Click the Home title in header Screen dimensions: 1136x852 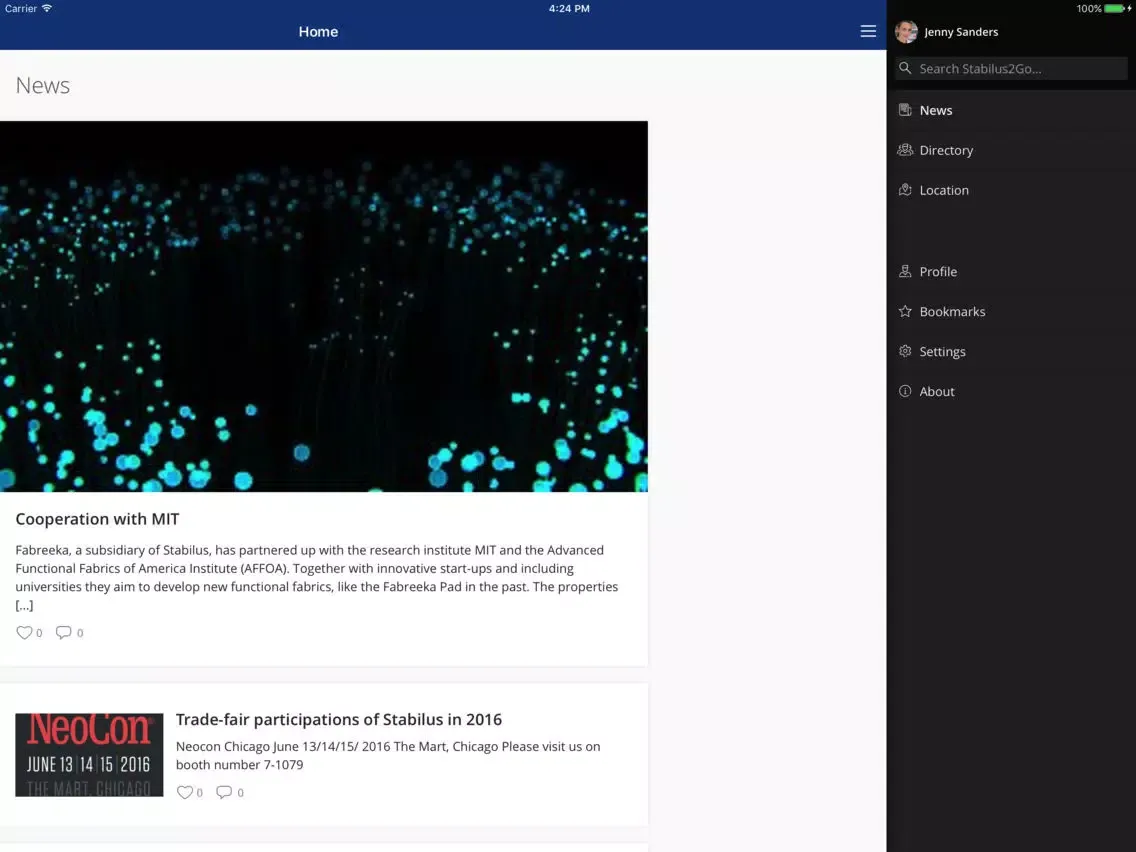(318, 32)
